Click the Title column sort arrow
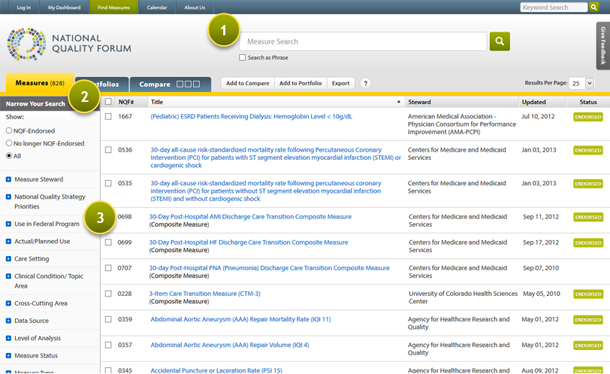610x374 pixels. point(398,102)
